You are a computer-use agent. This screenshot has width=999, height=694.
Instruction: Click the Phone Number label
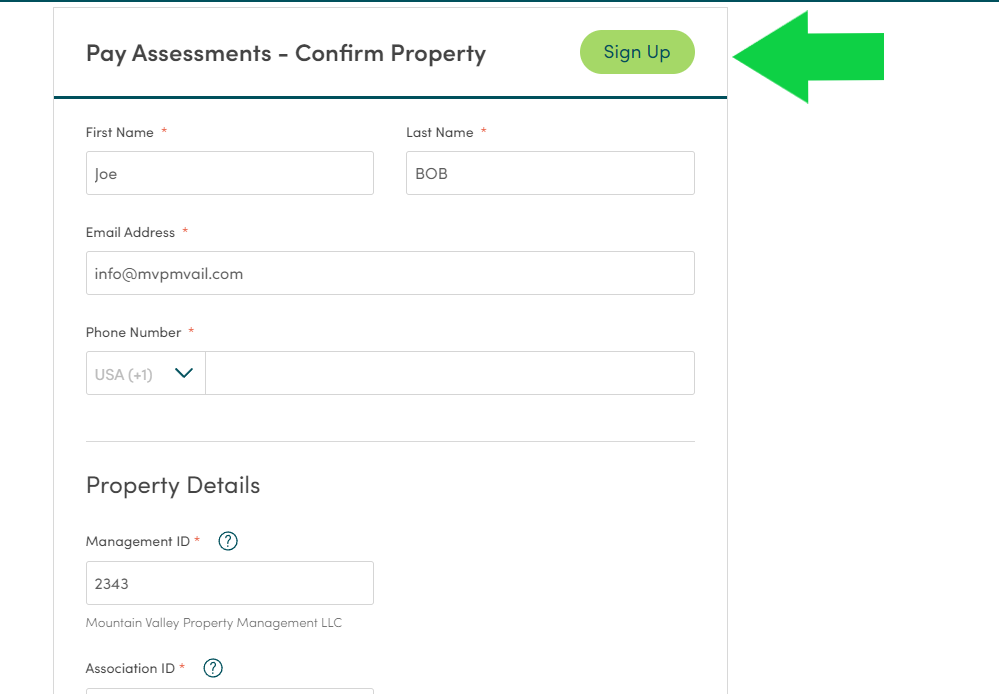point(134,333)
